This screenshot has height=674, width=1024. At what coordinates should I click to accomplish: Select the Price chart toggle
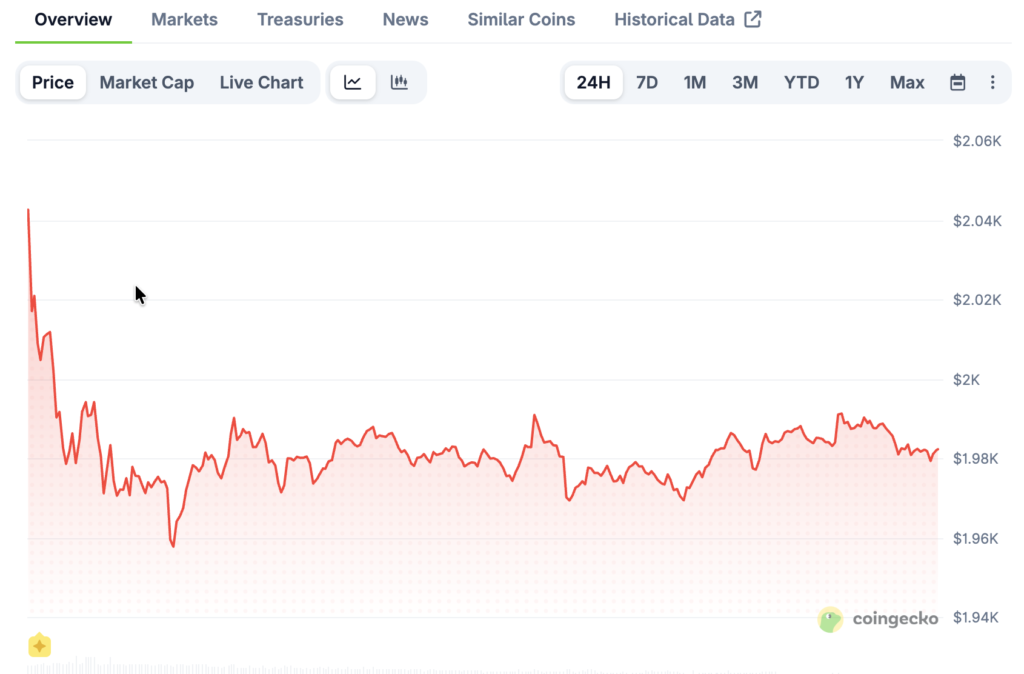point(53,82)
